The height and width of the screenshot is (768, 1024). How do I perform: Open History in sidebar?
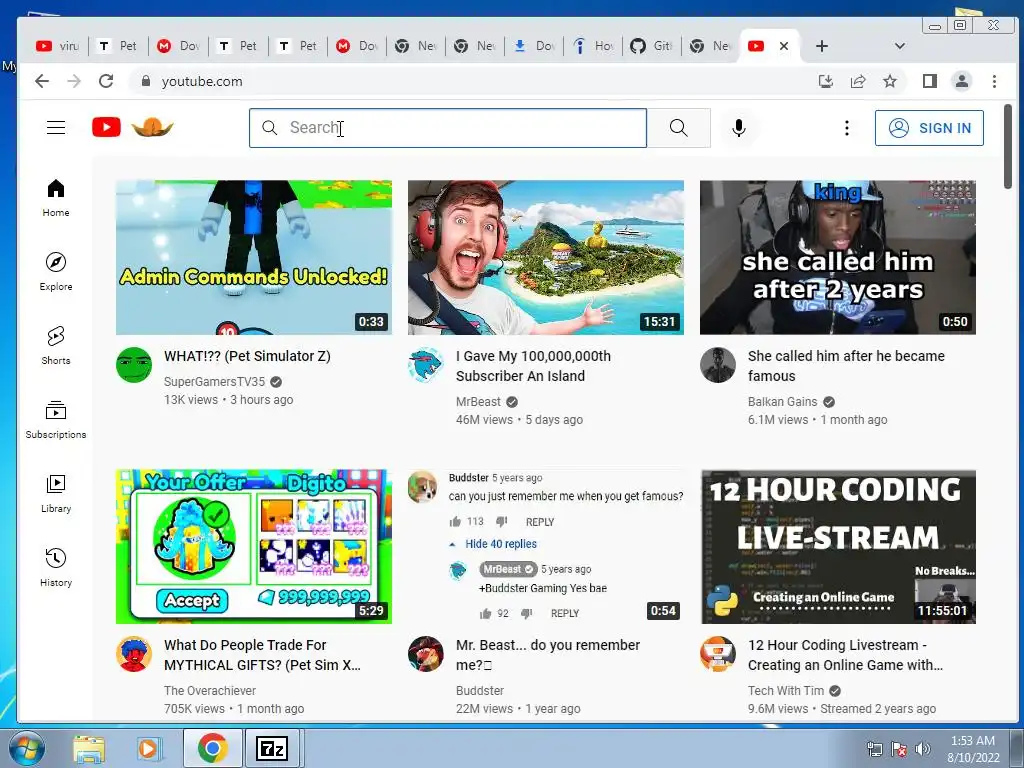[x=56, y=567]
